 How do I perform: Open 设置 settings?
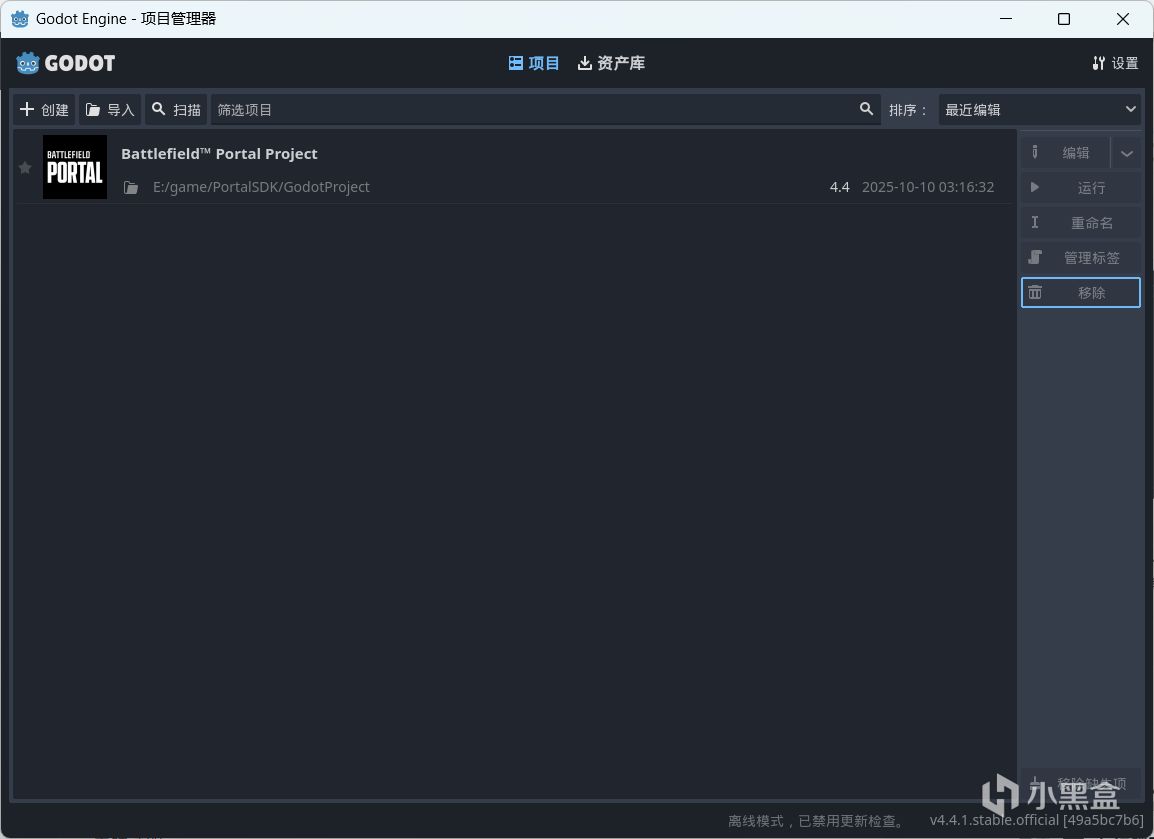tap(1115, 63)
